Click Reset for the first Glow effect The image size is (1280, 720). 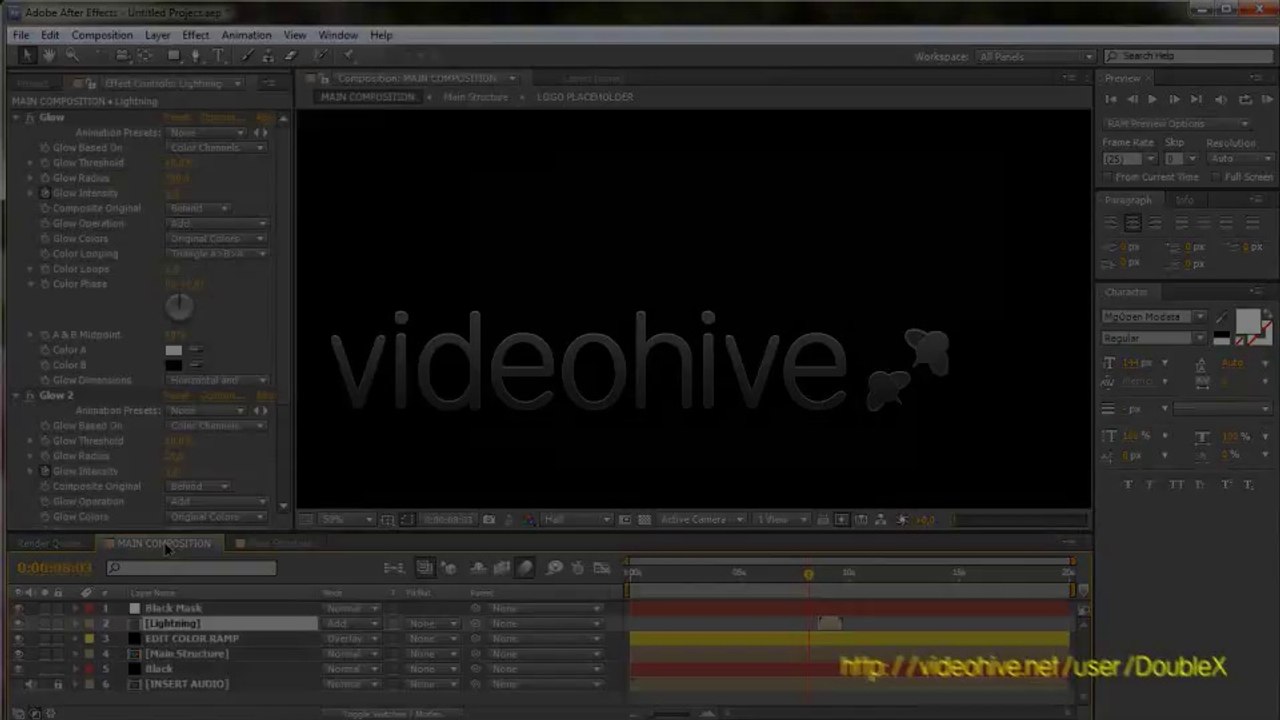coord(176,117)
